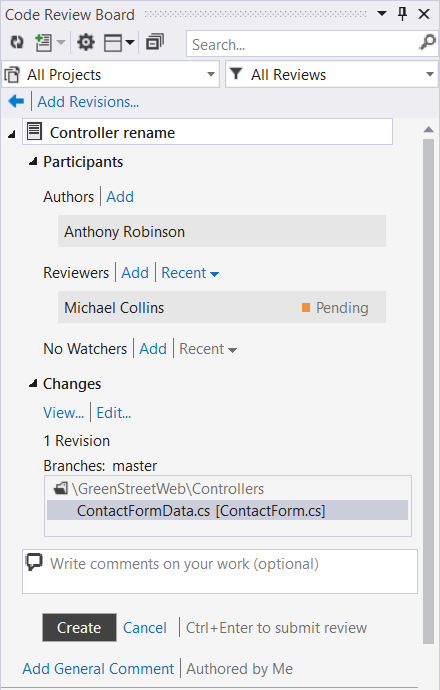Image resolution: width=440 pixels, height=690 pixels.
Task: Open Recent reviewers dropdown
Action: pos(190,273)
